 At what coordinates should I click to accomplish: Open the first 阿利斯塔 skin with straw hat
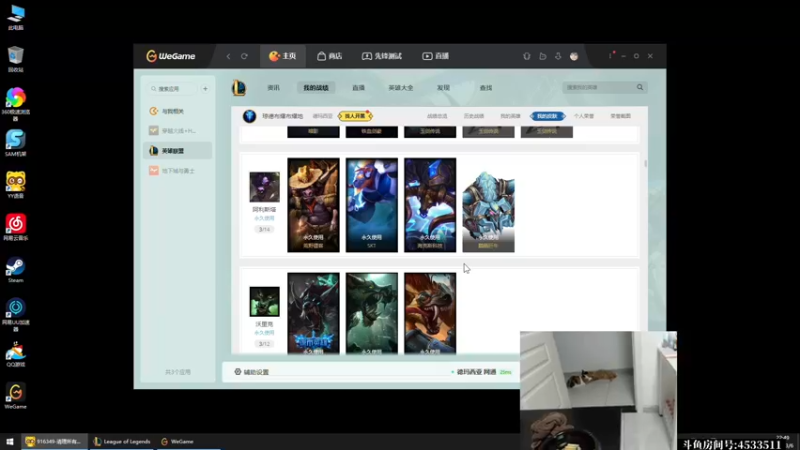pos(313,205)
